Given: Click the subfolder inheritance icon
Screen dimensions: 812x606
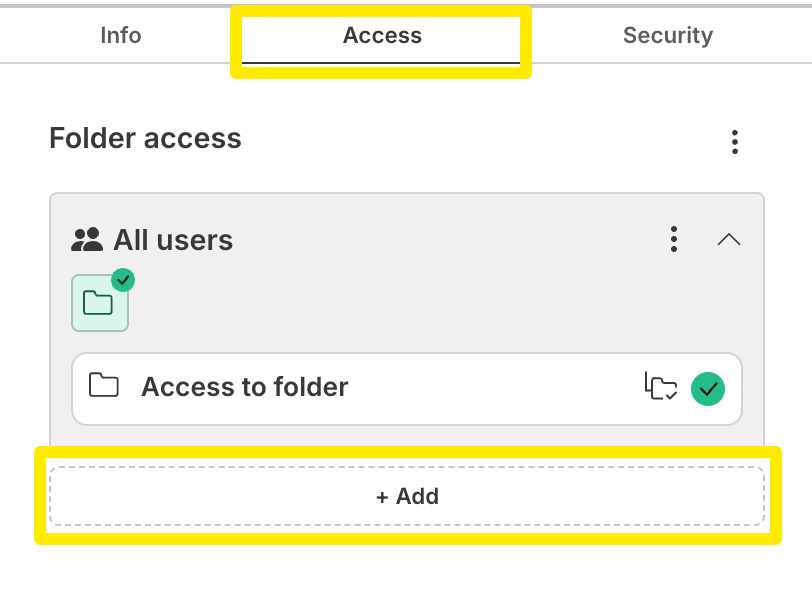Looking at the screenshot, I should 660,387.
